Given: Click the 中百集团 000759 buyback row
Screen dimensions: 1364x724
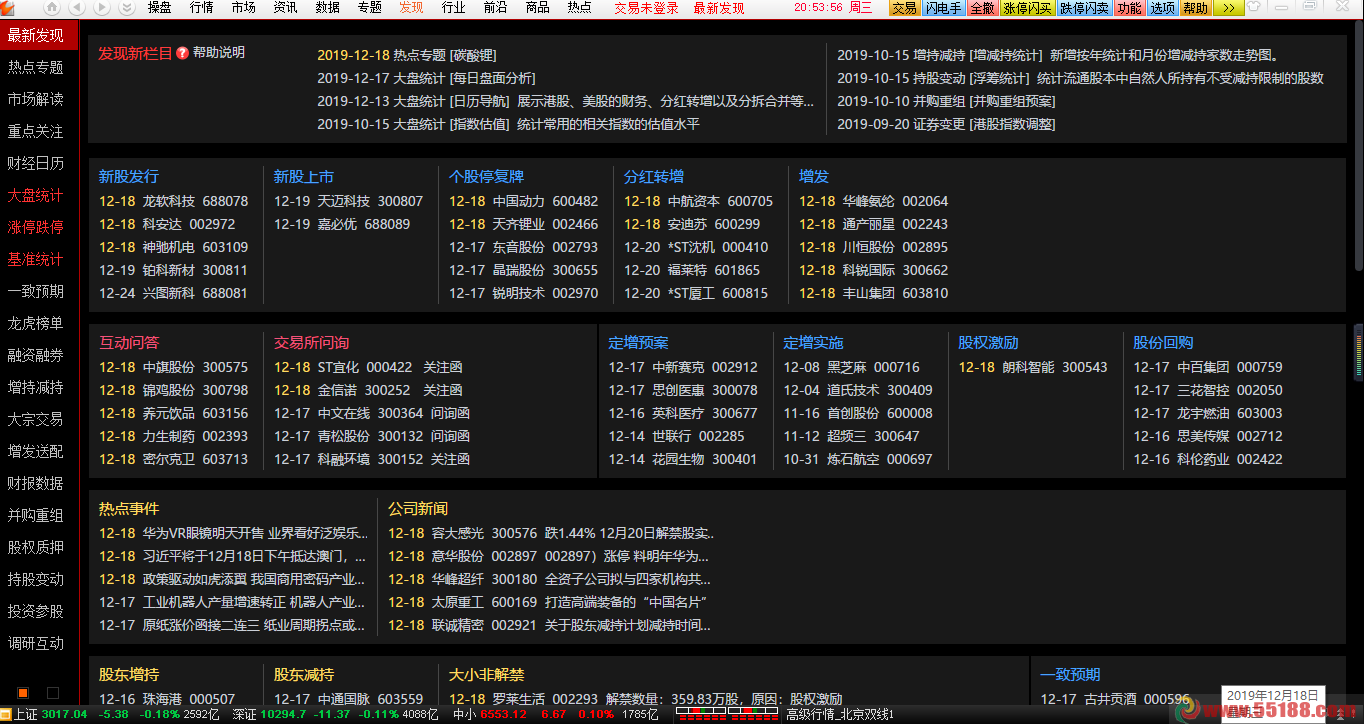Looking at the screenshot, I should pos(1208,367).
